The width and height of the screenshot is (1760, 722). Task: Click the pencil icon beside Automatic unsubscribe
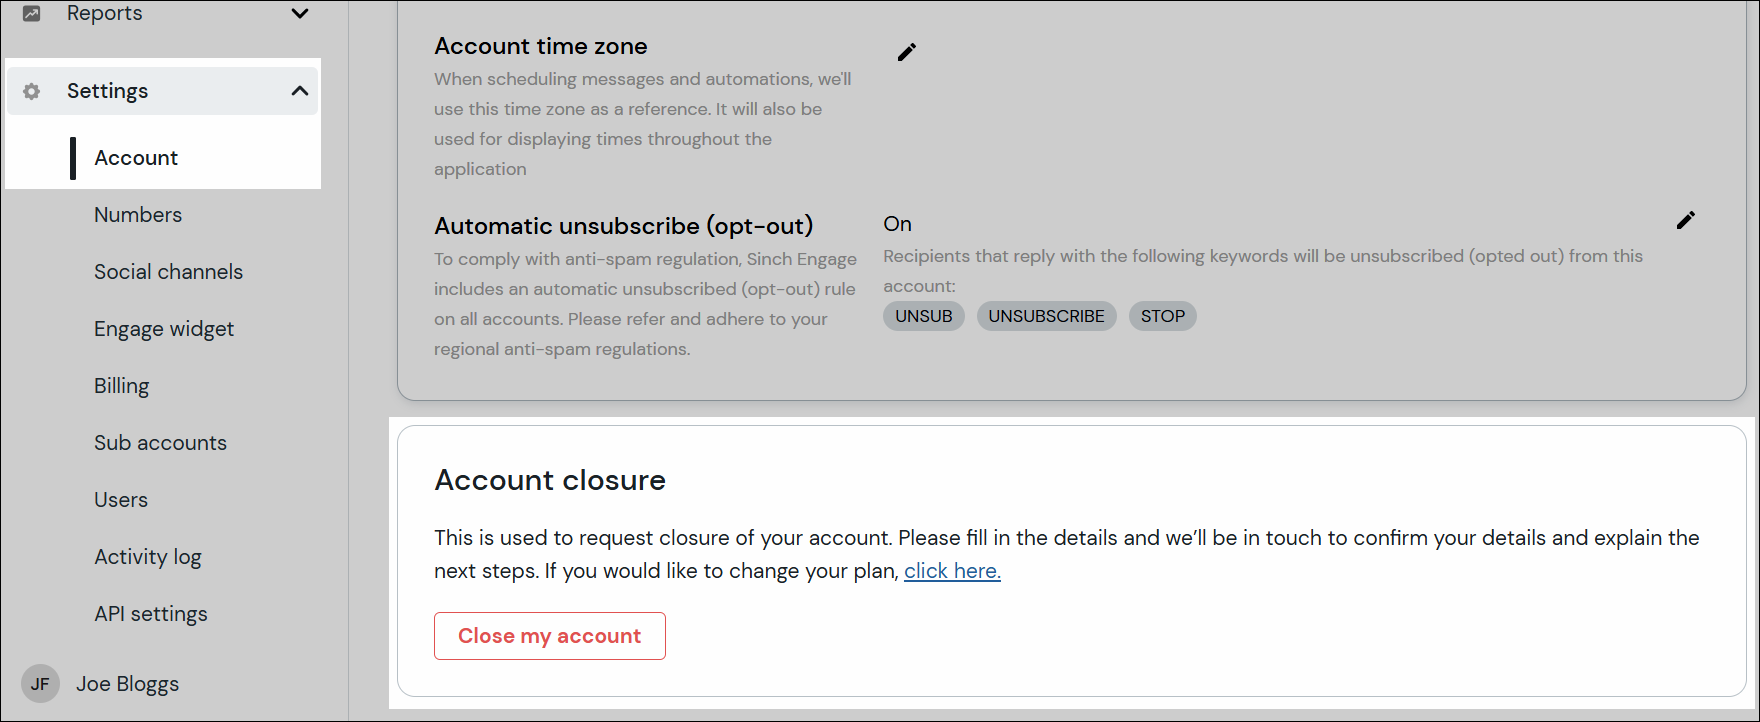click(x=1686, y=220)
